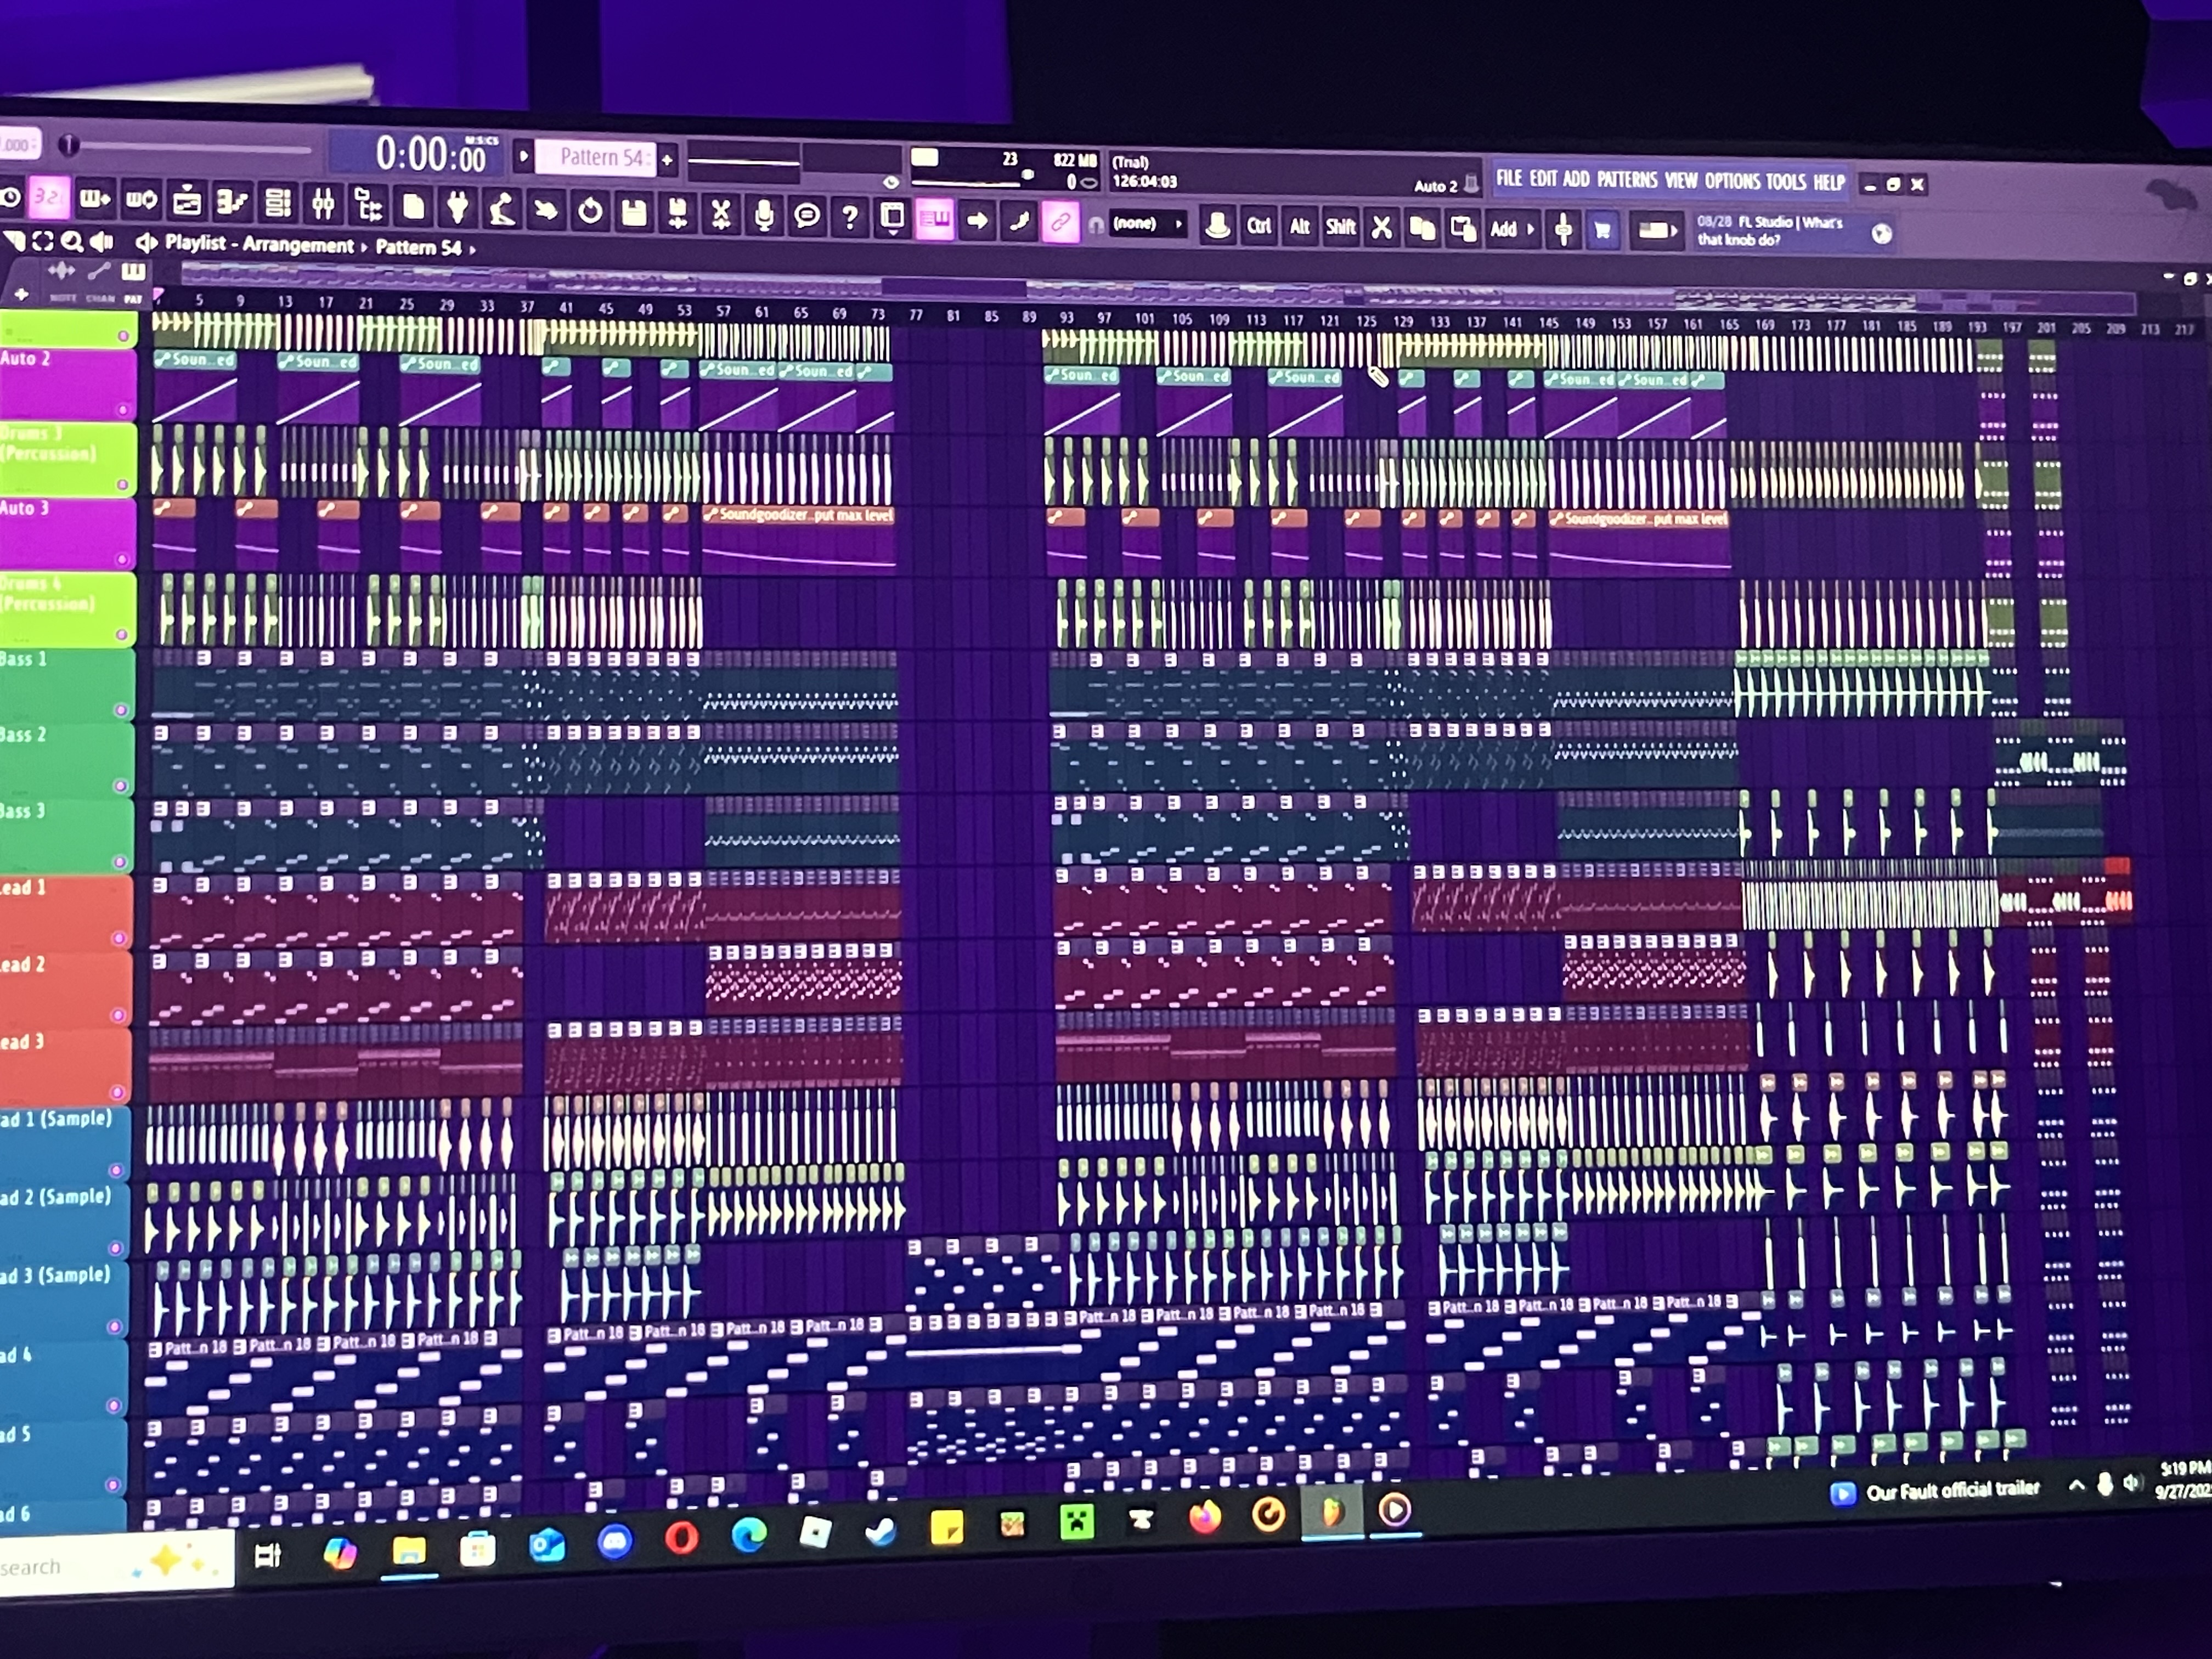Click the undo history circular arrow icon
Viewport: 2212px width, 1659px height.
pyautogui.click(x=590, y=211)
